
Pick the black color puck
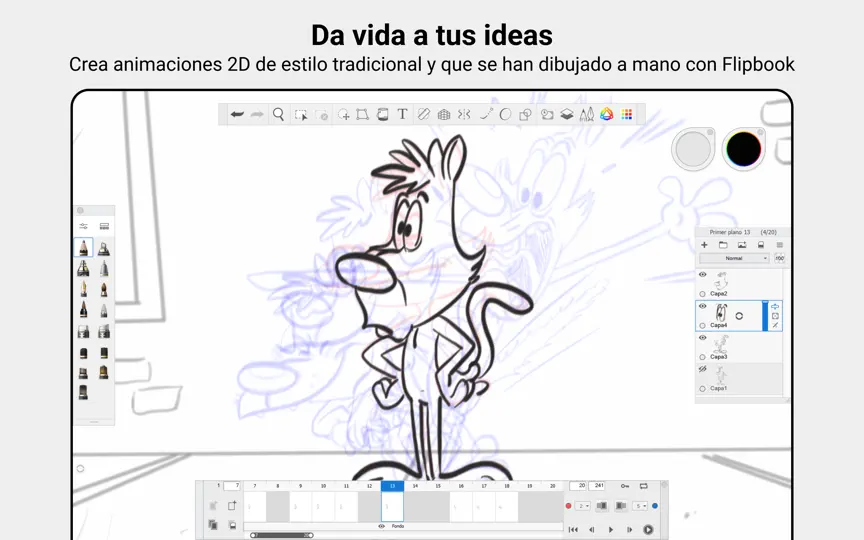pos(743,149)
